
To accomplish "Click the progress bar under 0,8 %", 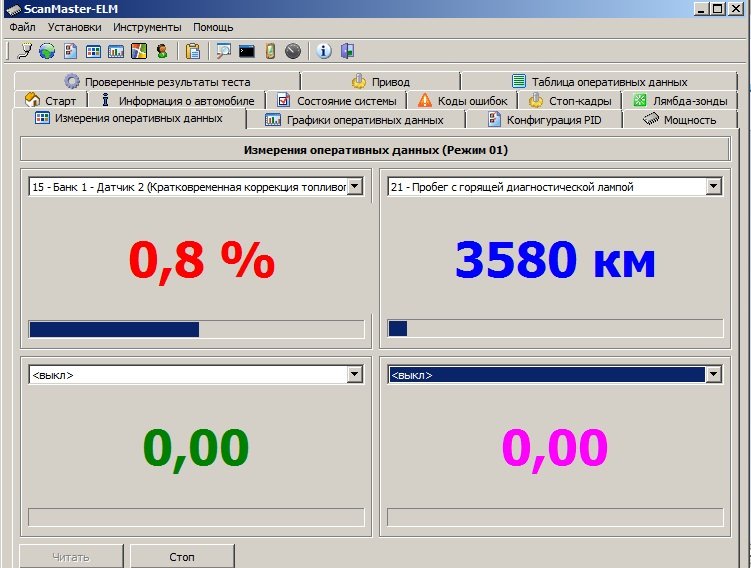I will tap(196, 330).
